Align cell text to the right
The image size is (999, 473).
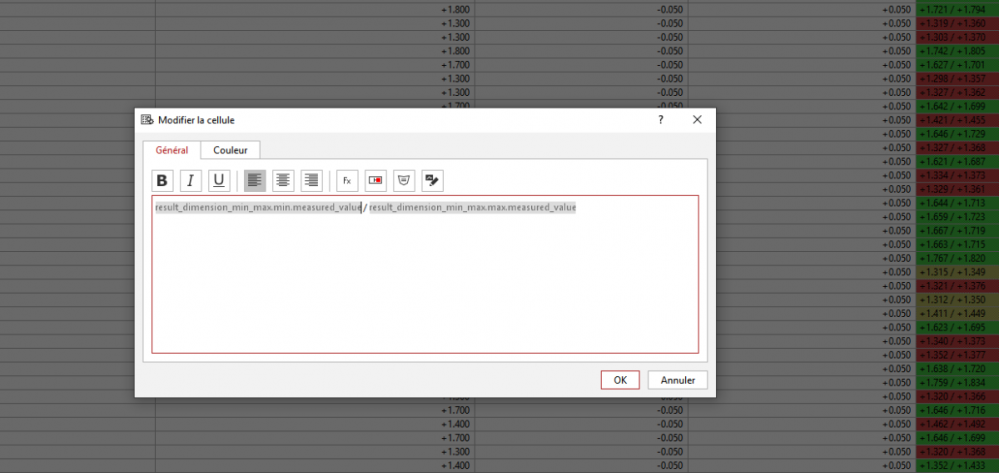[x=312, y=181]
